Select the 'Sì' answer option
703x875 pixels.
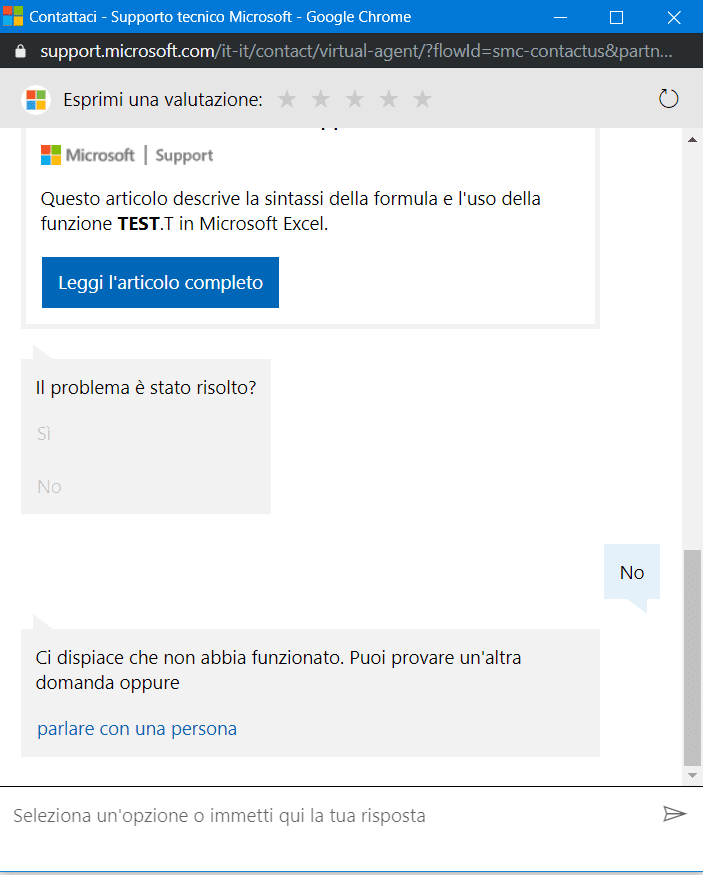pyautogui.click(x=44, y=434)
